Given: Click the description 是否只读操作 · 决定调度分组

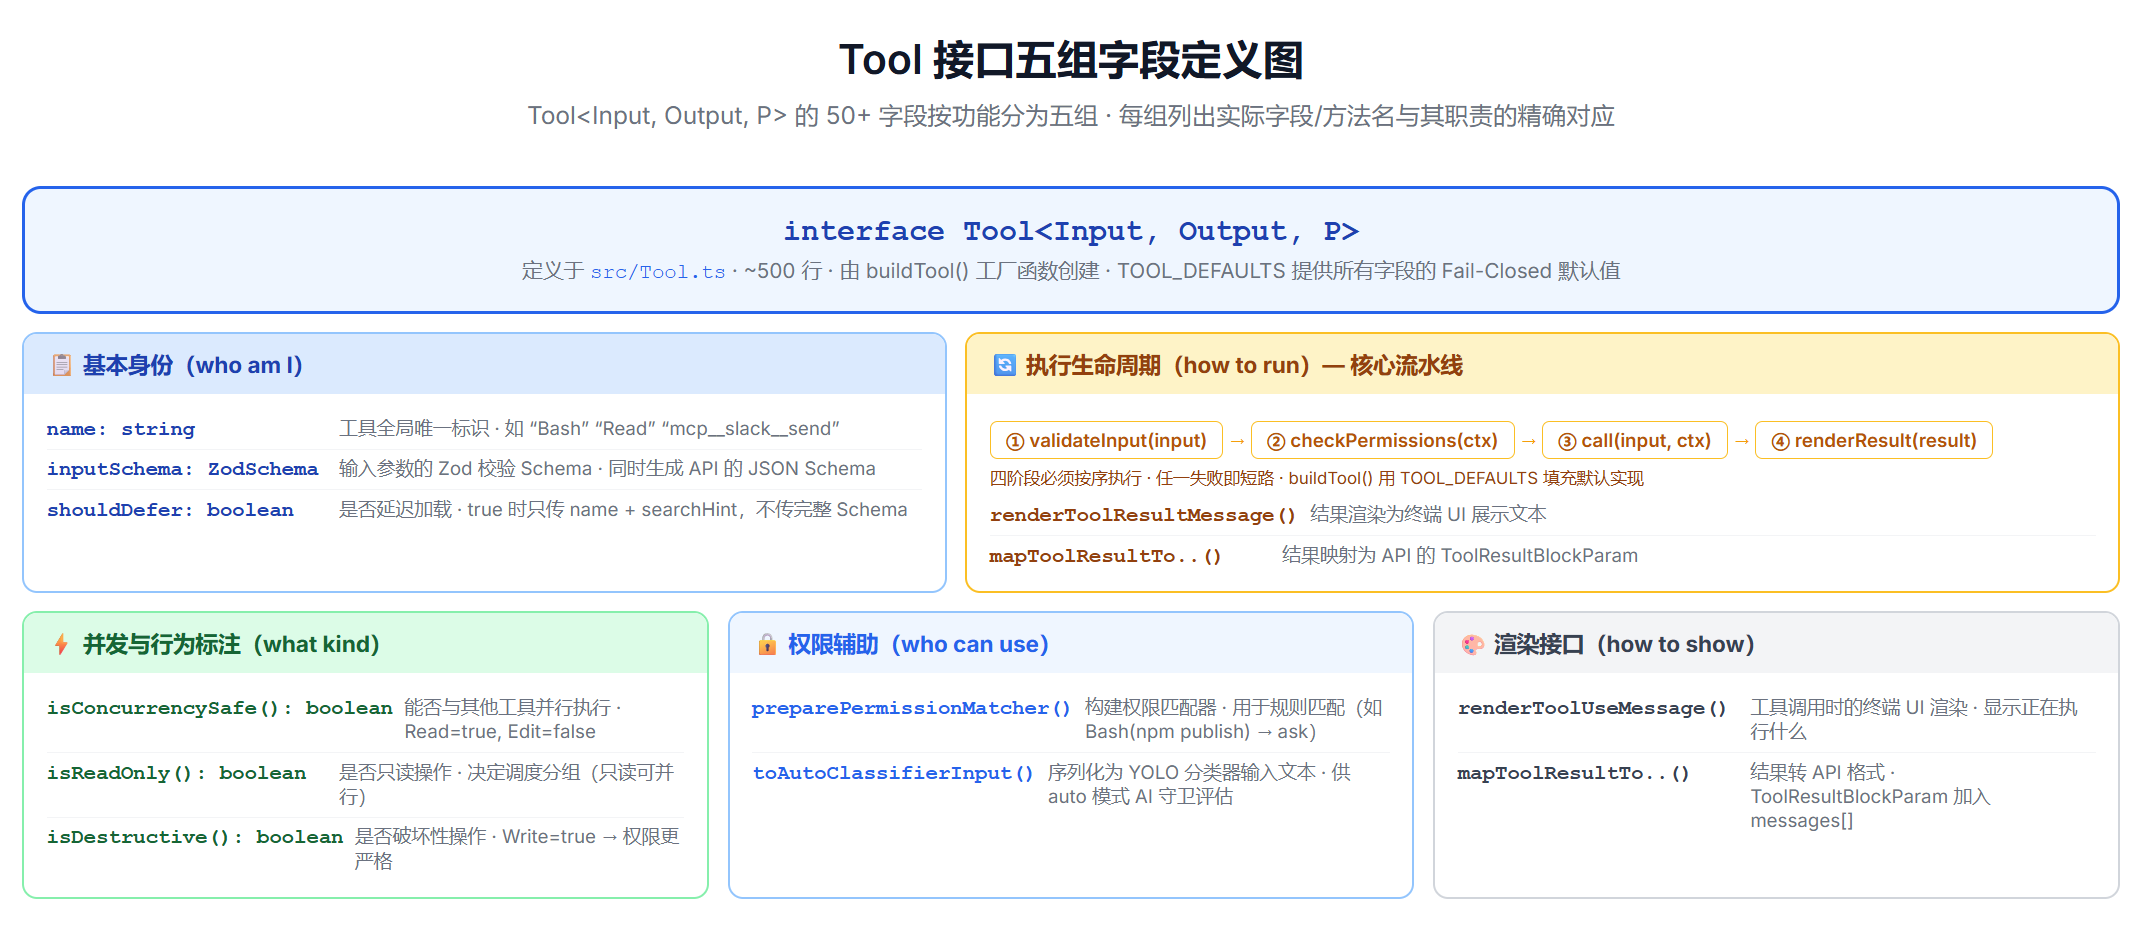Looking at the screenshot, I should click(507, 785).
